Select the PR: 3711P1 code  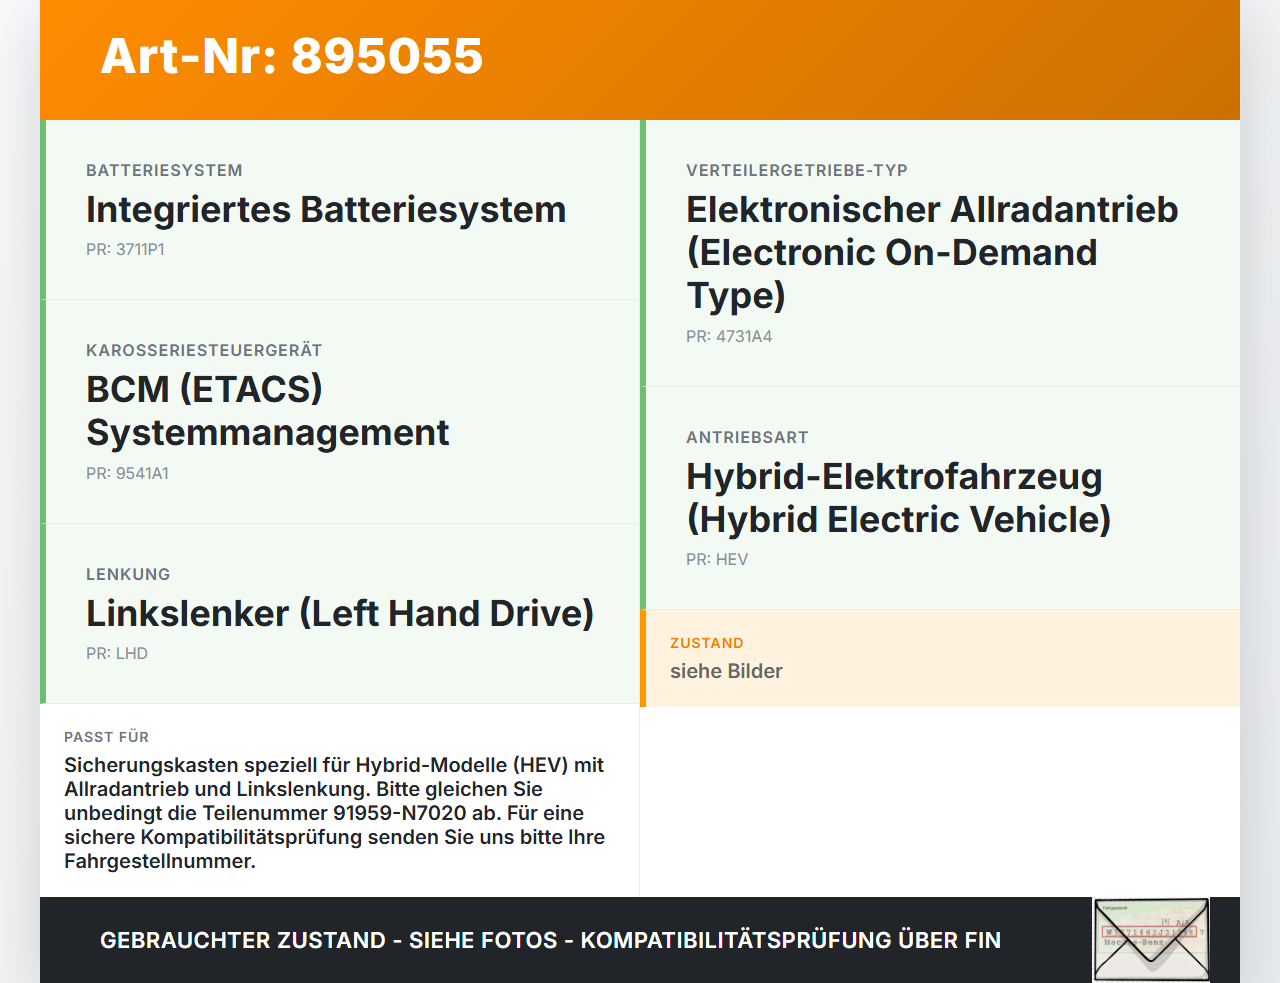point(125,249)
